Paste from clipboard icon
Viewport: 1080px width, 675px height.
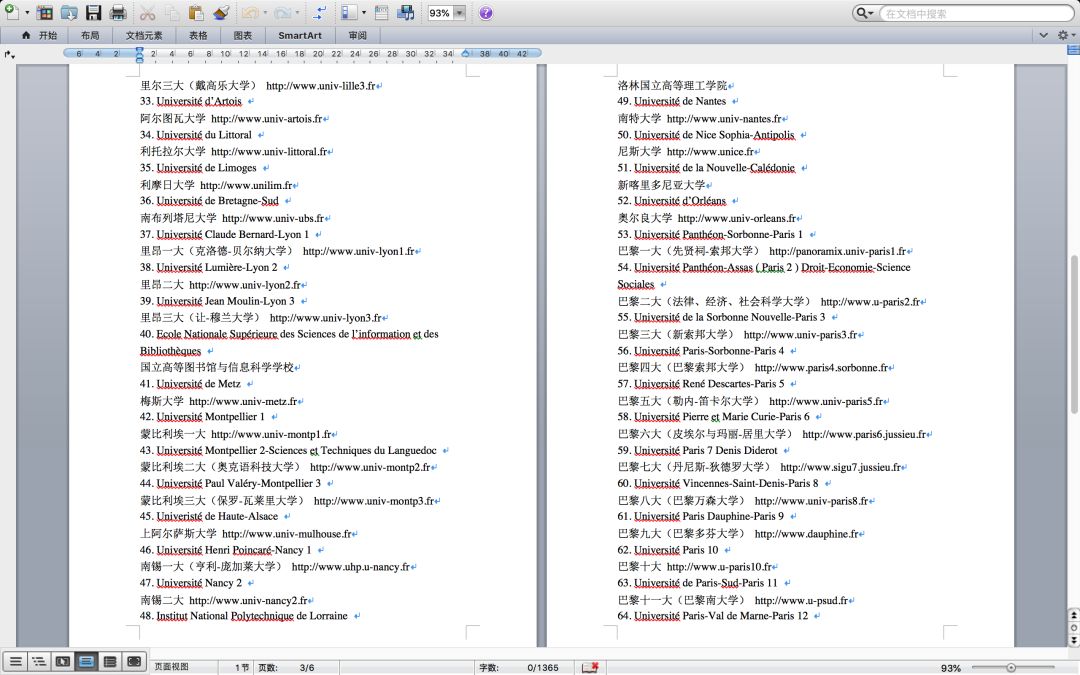click(196, 12)
